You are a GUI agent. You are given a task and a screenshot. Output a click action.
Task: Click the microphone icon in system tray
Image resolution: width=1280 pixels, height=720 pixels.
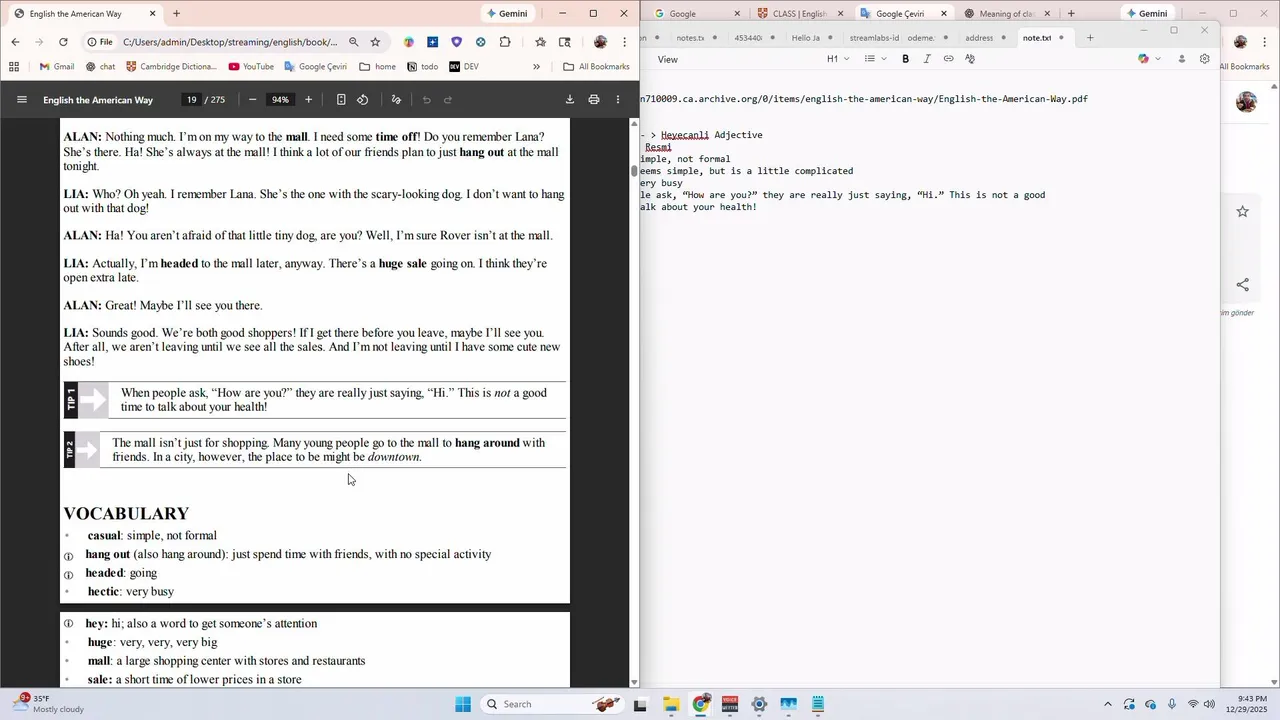coord(1172,704)
